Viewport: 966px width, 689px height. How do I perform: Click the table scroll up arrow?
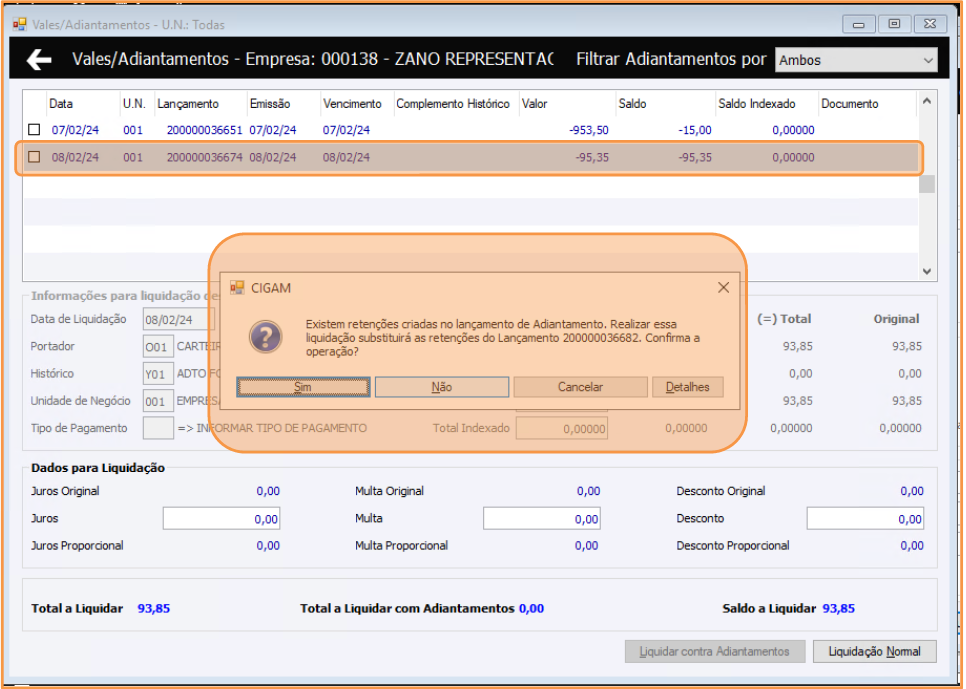927,102
